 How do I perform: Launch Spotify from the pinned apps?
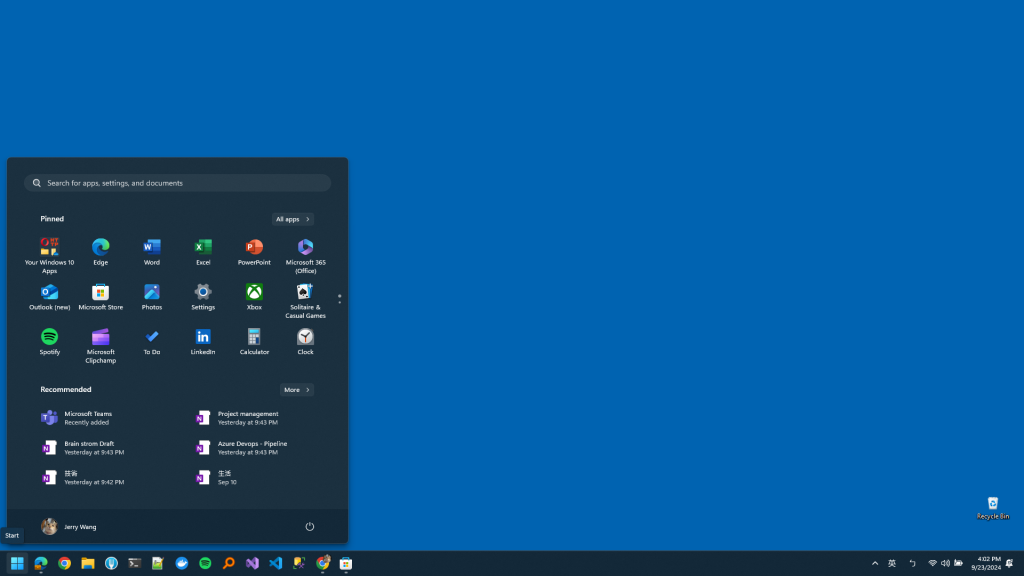50,342
